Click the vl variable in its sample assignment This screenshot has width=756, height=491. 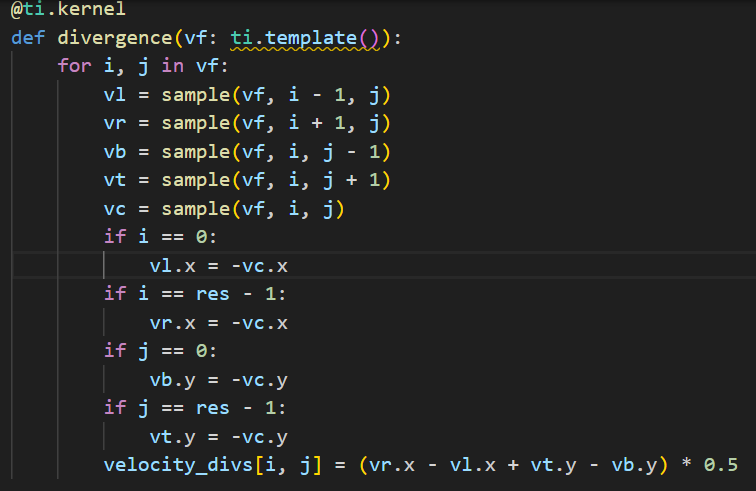[115, 96]
